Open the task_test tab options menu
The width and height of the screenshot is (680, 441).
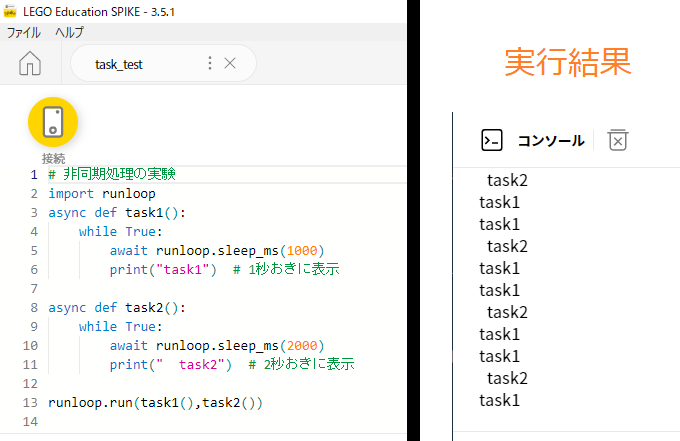(x=210, y=63)
